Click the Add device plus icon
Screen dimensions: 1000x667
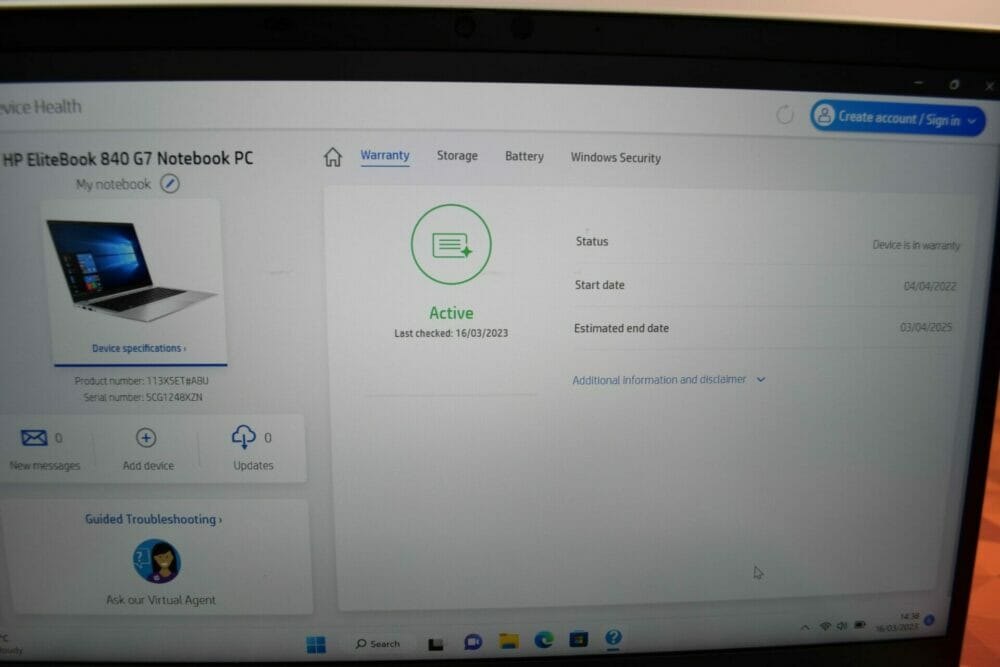point(146,437)
